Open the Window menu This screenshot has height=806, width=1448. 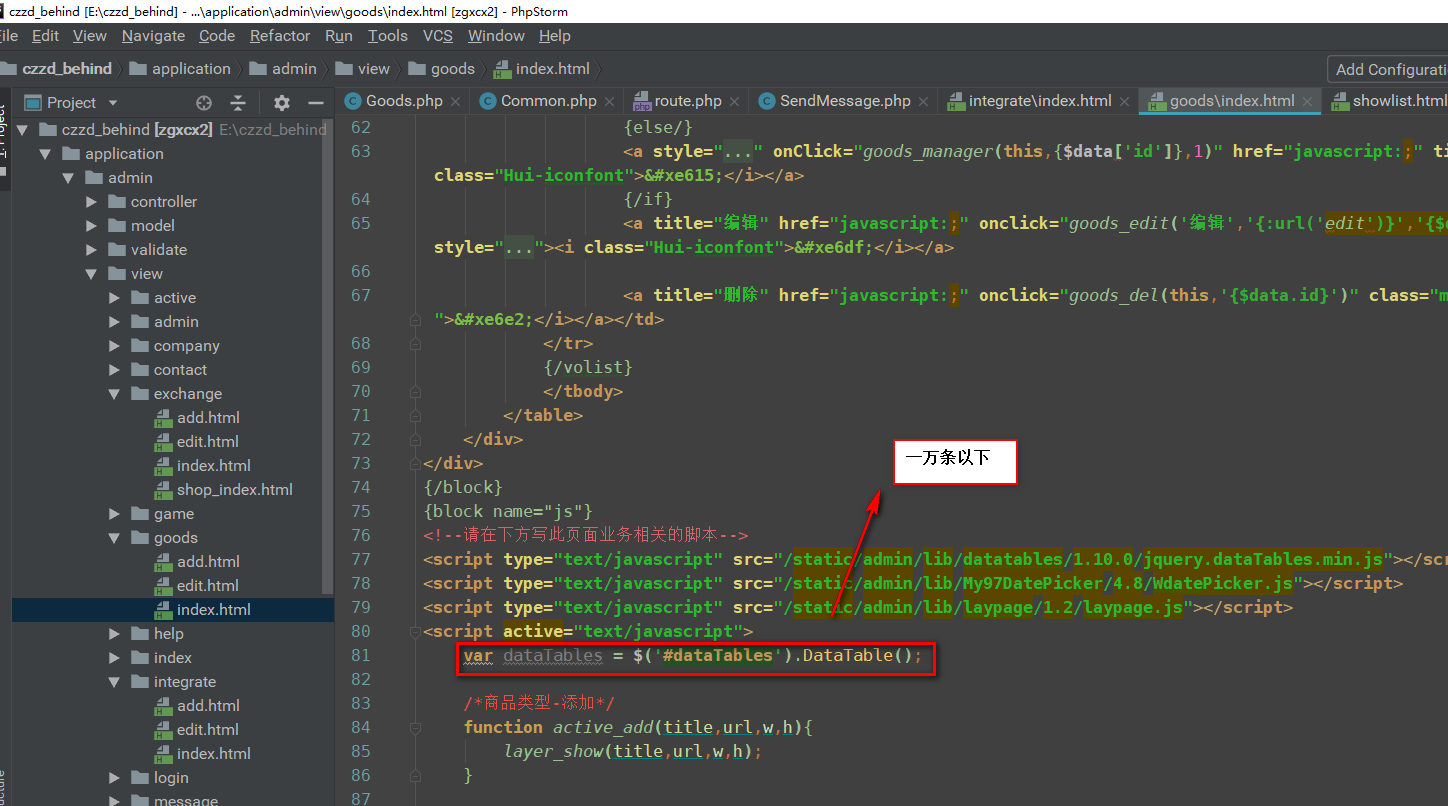[496, 36]
